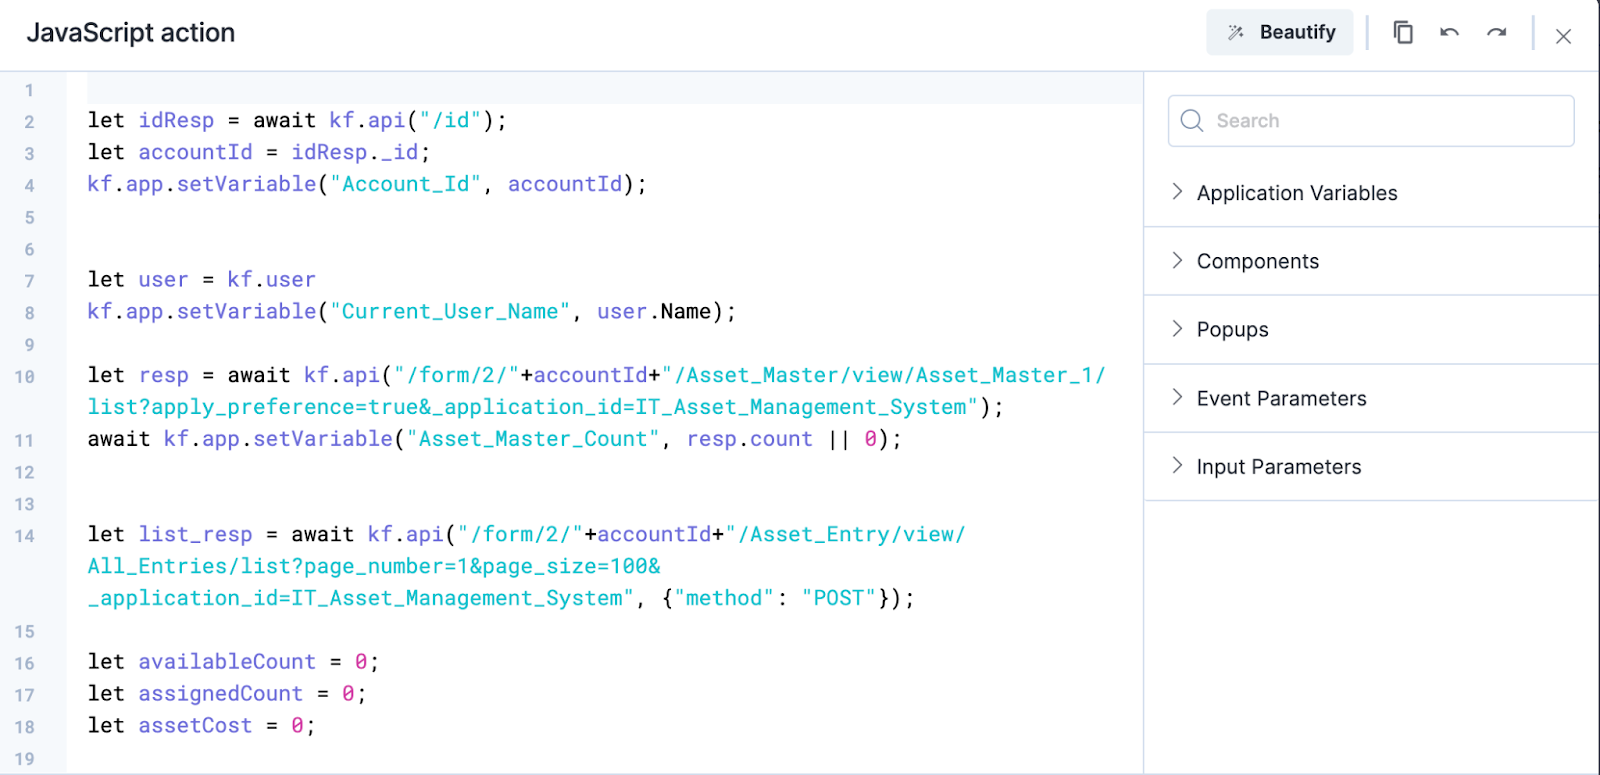Click line number 14 in gutter
The height and width of the screenshot is (775, 1600).
pos(25,536)
